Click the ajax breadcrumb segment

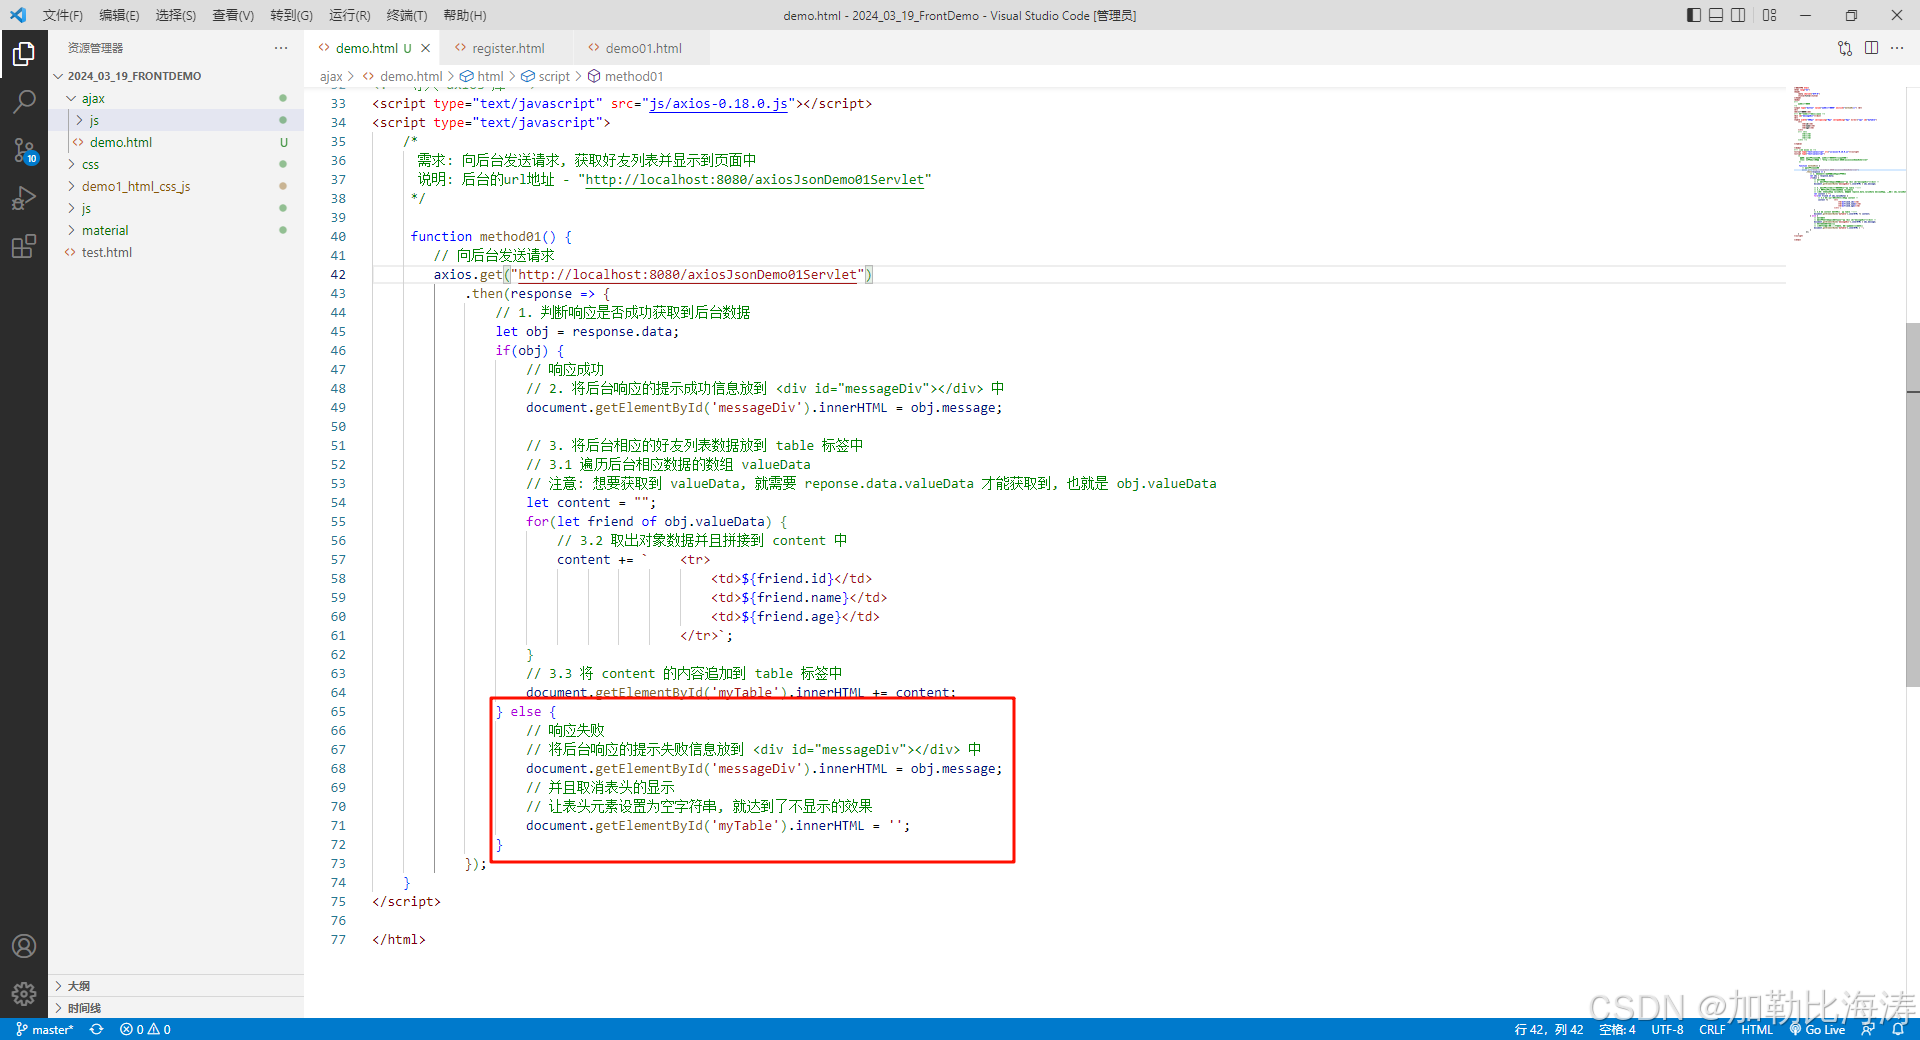pos(331,76)
